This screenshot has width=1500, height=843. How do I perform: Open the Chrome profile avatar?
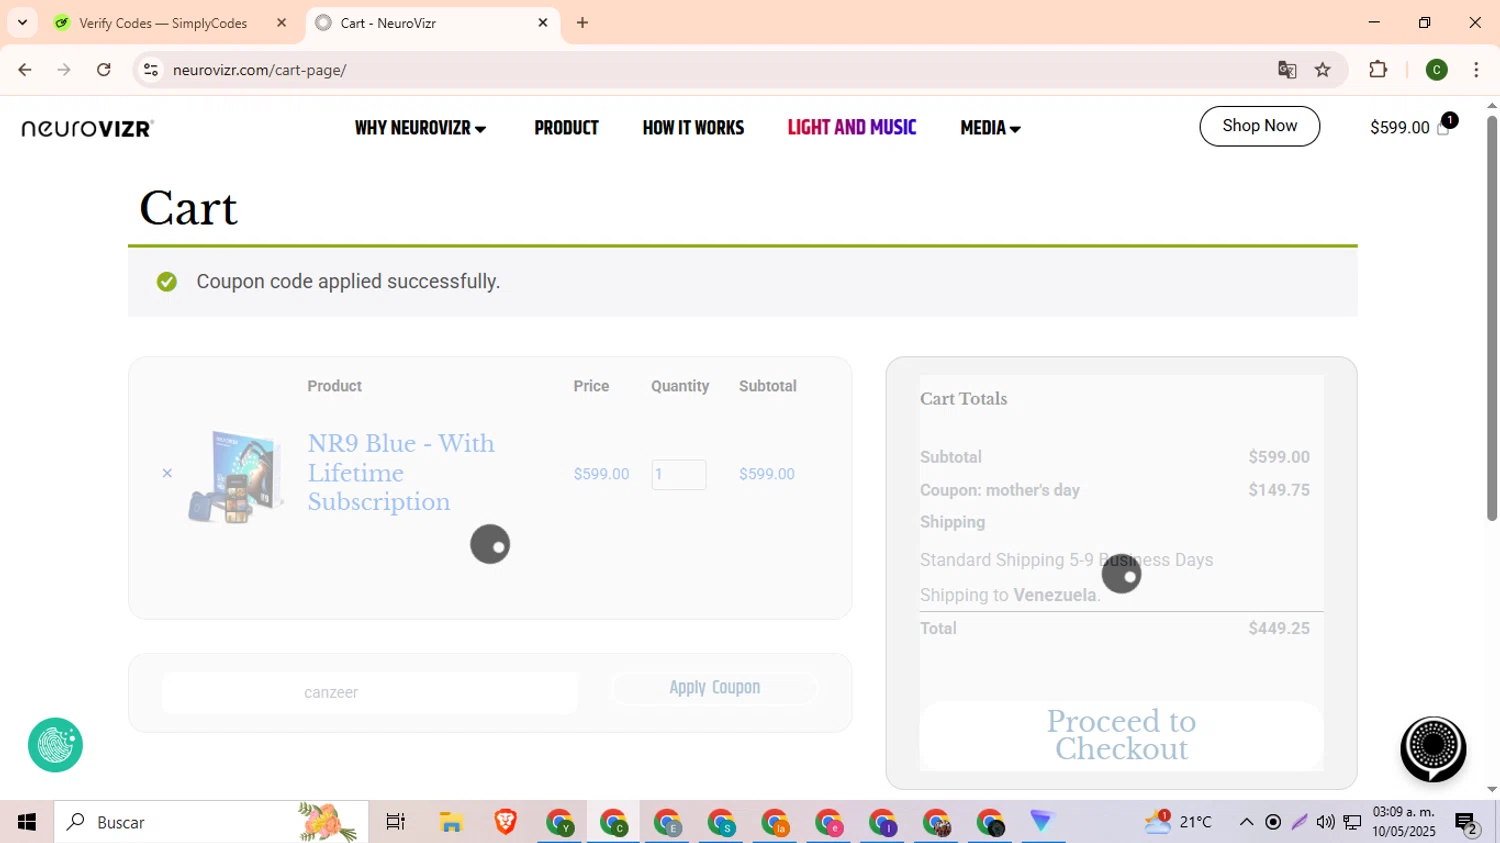pos(1437,70)
